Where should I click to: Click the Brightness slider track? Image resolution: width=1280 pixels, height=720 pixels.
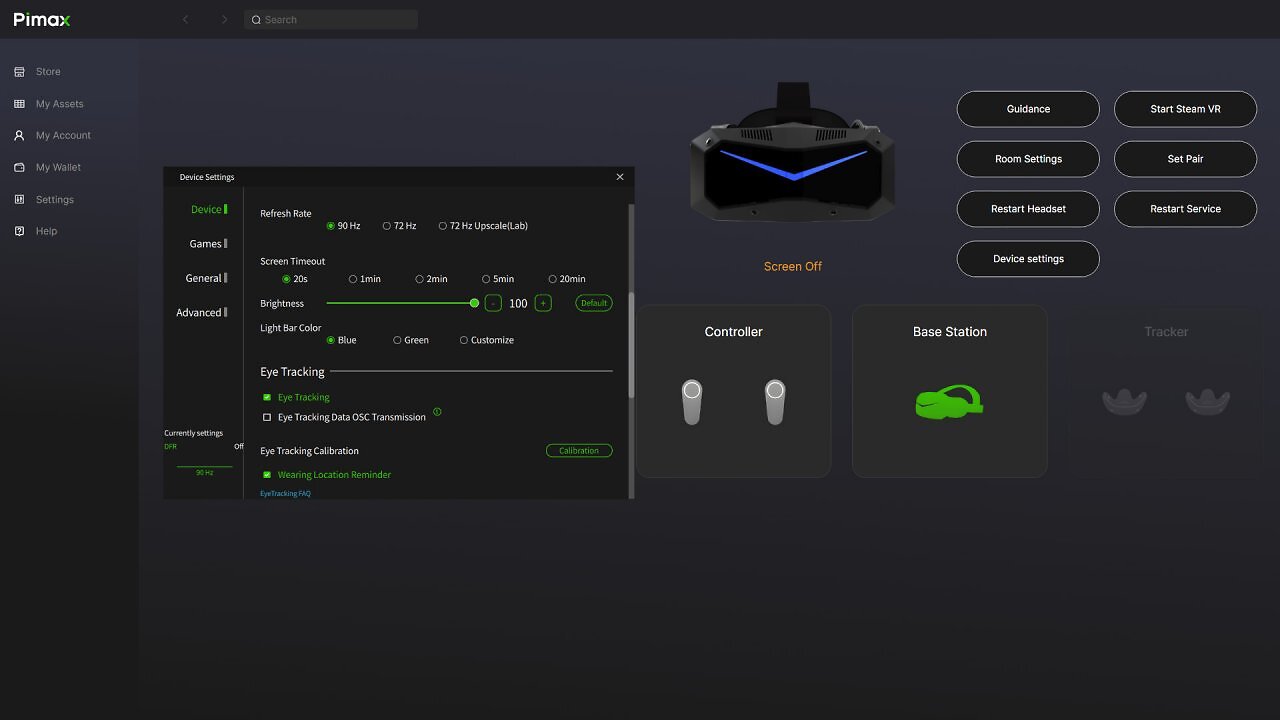pos(400,303)
